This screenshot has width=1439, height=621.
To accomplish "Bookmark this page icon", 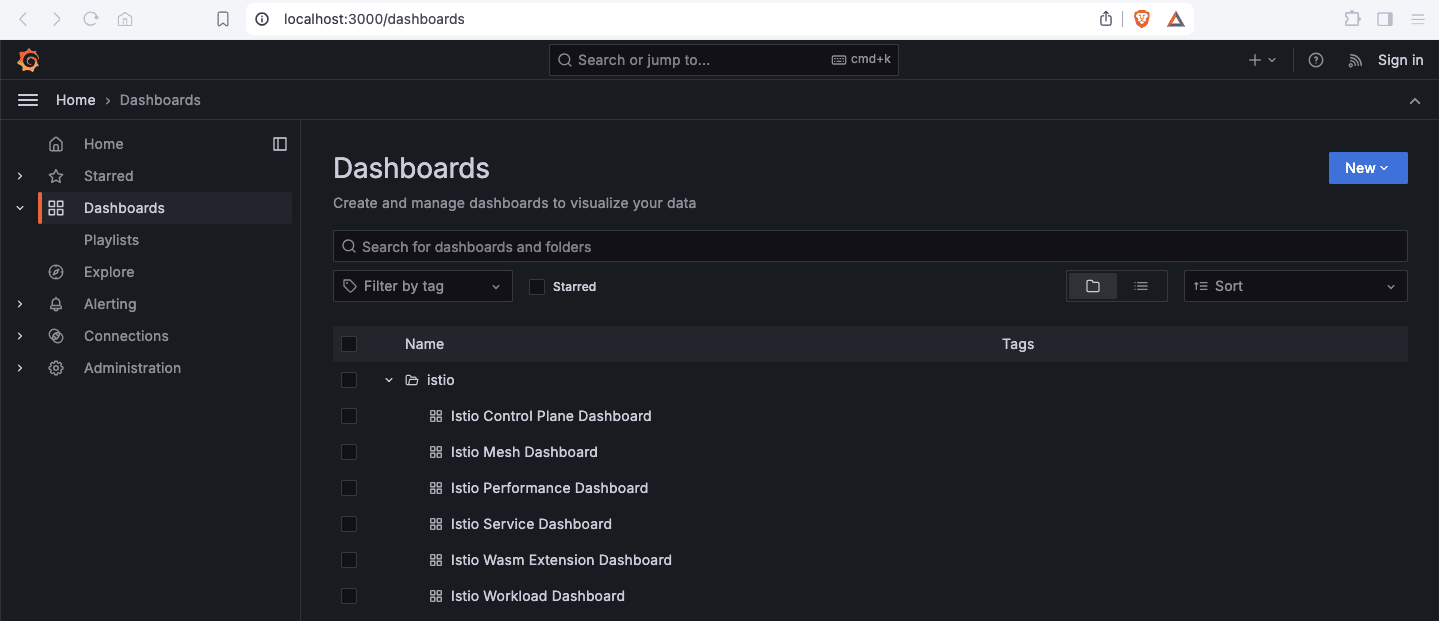I will click(x=223, y=19).
